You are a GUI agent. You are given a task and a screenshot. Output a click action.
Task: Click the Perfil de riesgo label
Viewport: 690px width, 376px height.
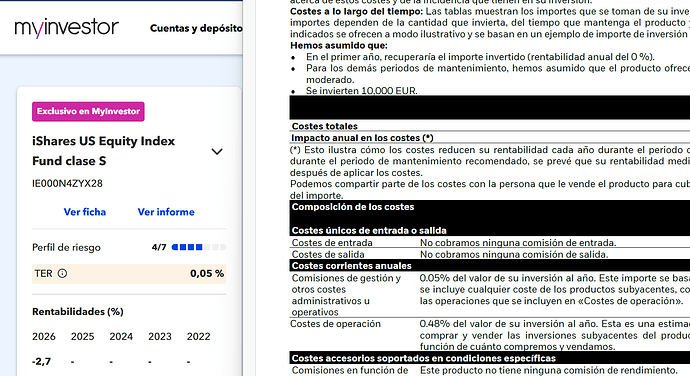[66, 247]
